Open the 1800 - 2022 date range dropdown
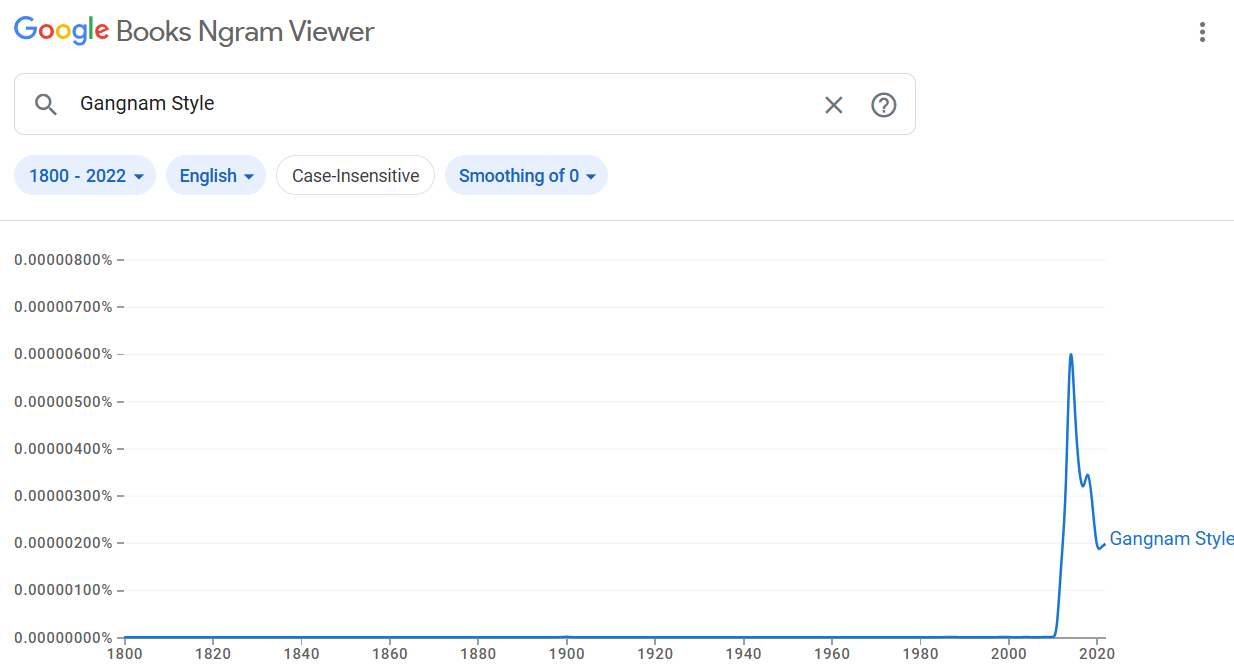This screenshot has height=666, width=1234. (85, 176)
